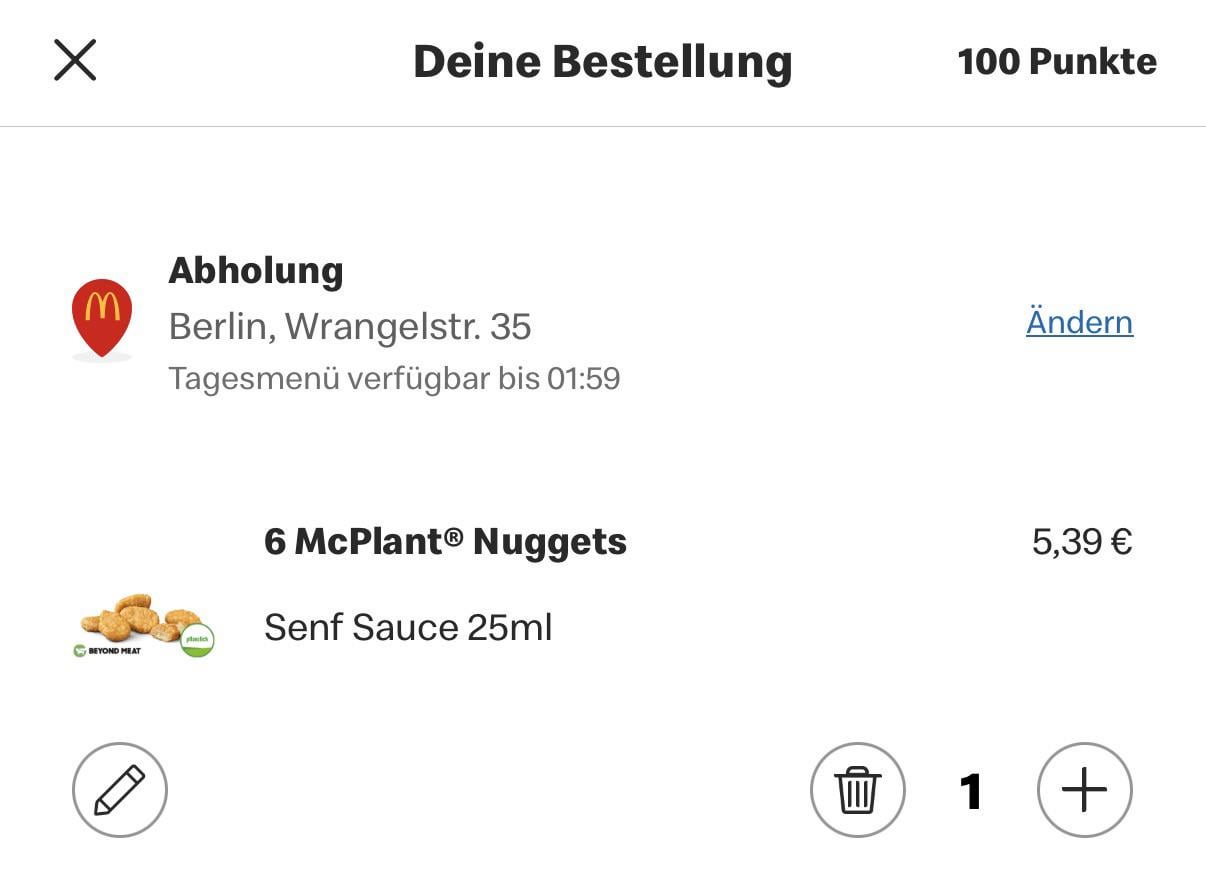The width and height of the screenshot is (1206, 873).
Task: Select the address Berlin, Wrangelstr. 35
Action: pyautogui.click(x=350, y=326)
